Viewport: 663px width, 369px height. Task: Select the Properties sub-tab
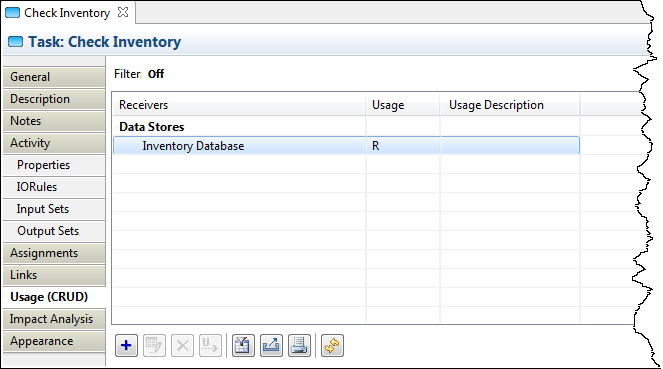pyautogui.click(x=54, y=165)
